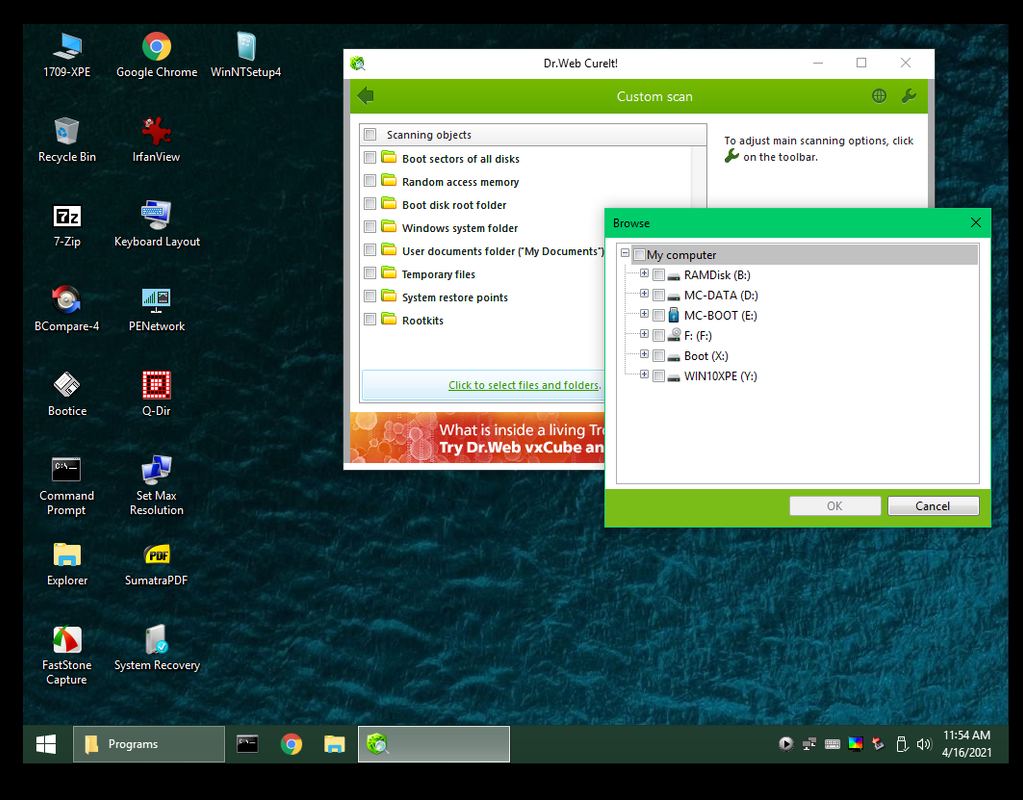Click the network tray icon
This screenshot has width=1023, height=800.
tap(809, 744)
